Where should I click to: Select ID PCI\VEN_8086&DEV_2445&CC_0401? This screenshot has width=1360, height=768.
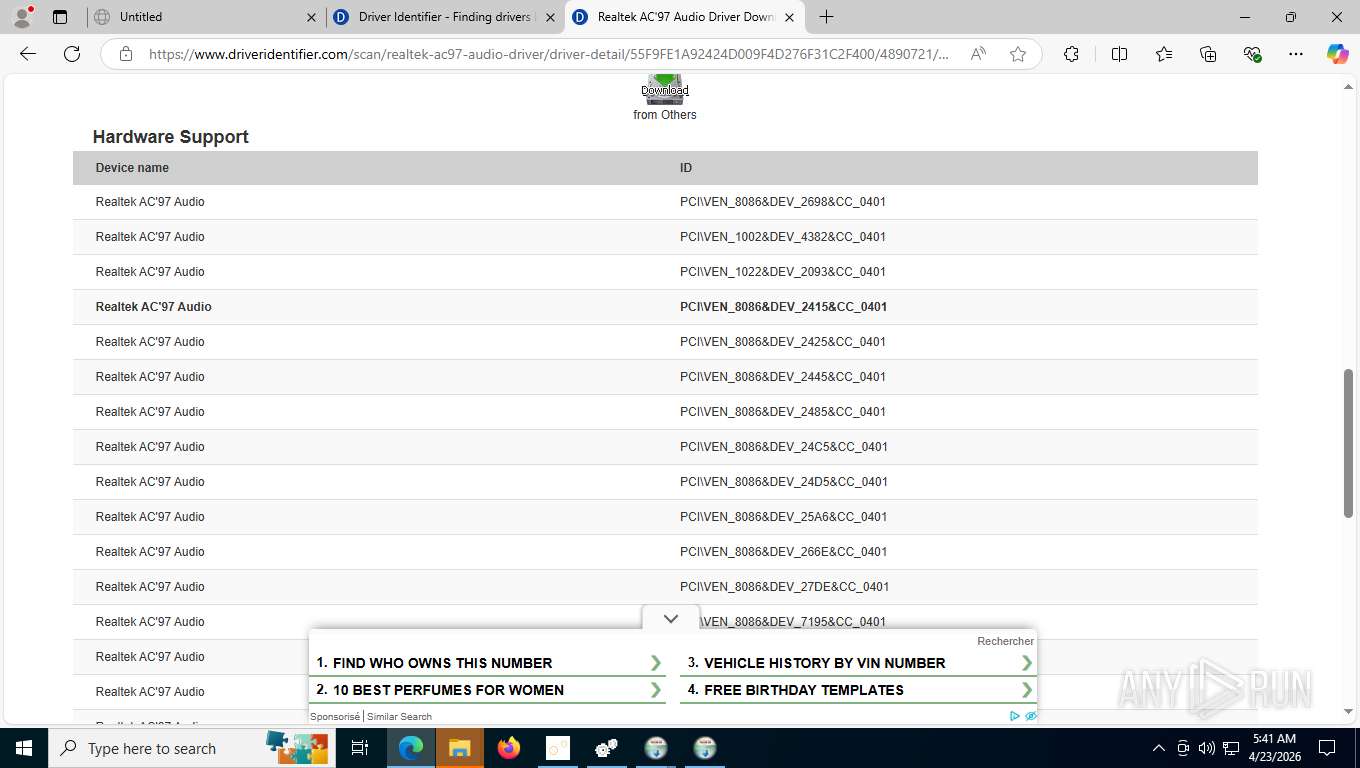(x=783, y=377)
